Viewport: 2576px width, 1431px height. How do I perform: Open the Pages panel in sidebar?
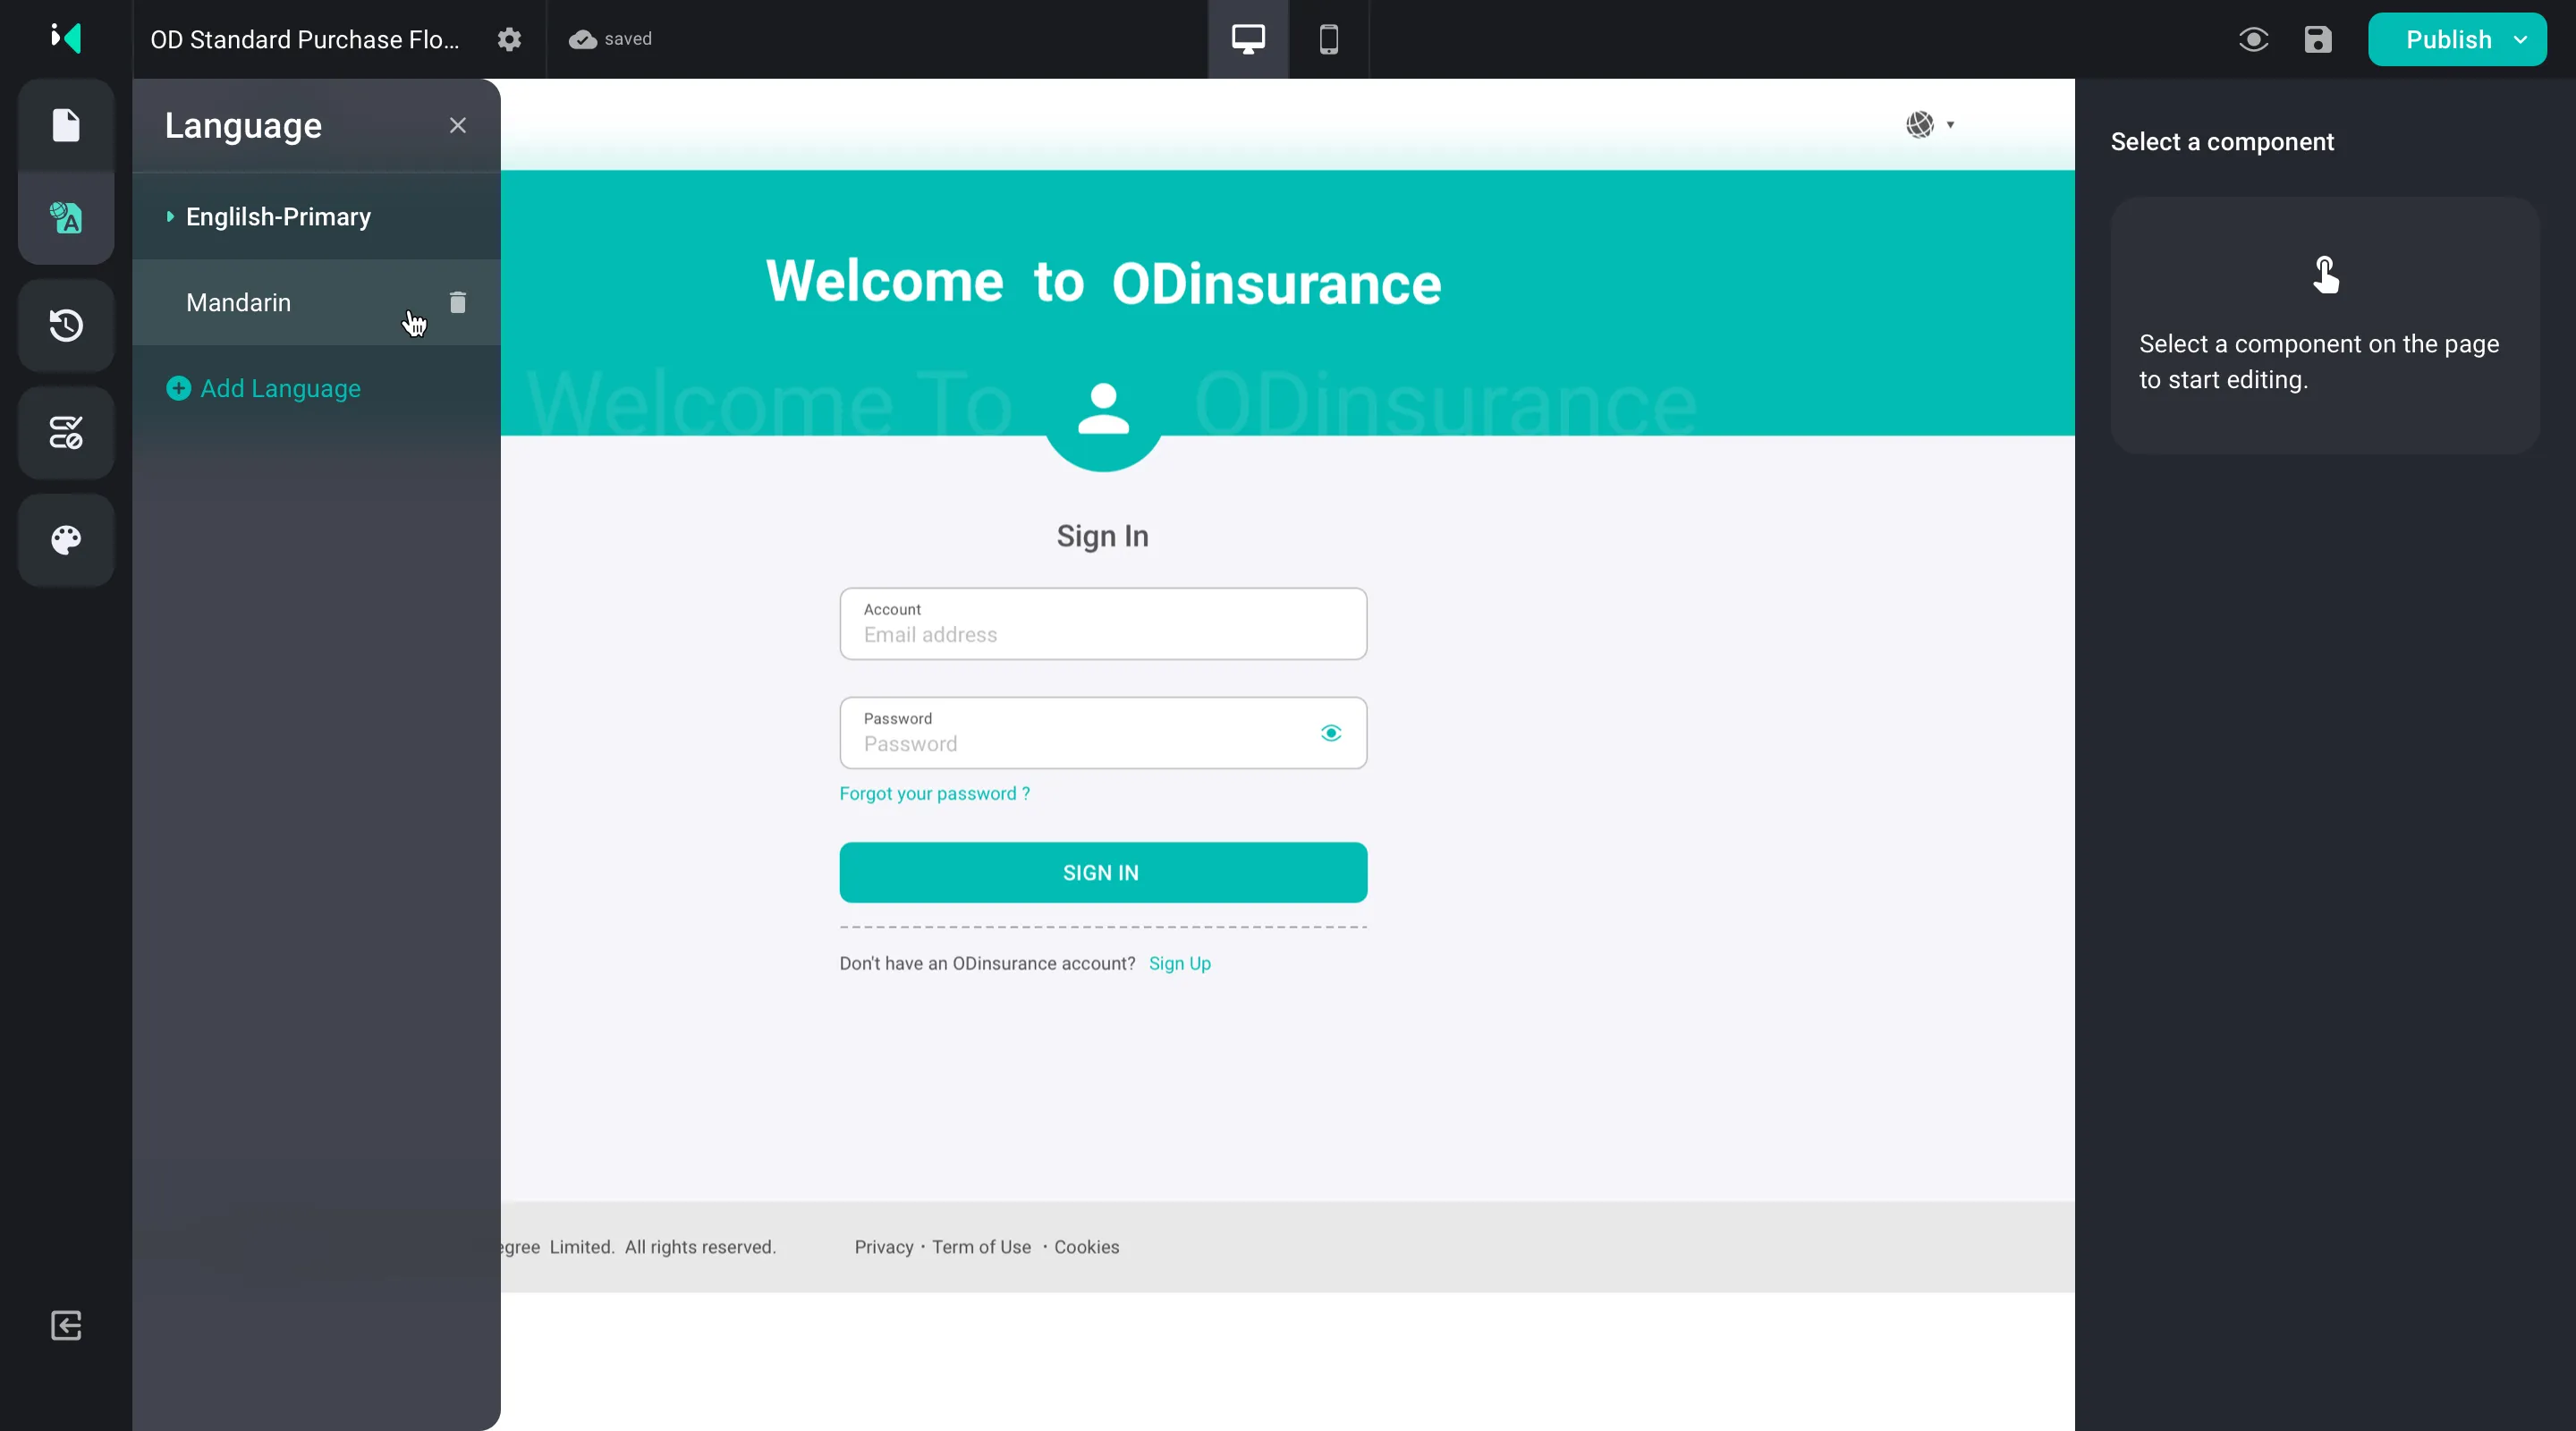(66, 125)
